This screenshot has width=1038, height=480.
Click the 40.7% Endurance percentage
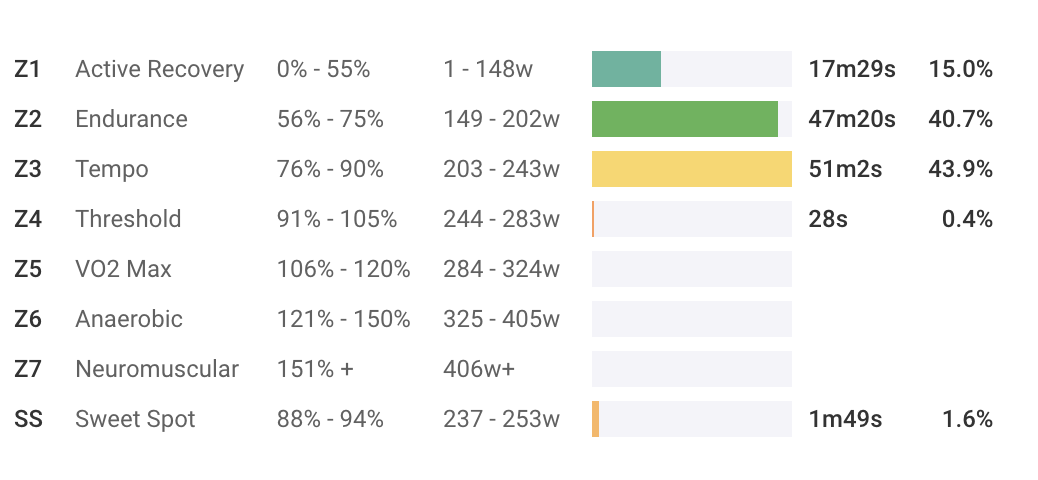pos(960,119)
